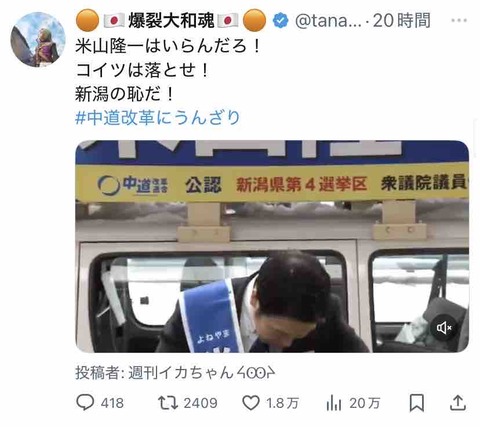480x427 pixels.
Task: Like the post with the heart icon
Action: pyautogui.click(x=251, y=403)
